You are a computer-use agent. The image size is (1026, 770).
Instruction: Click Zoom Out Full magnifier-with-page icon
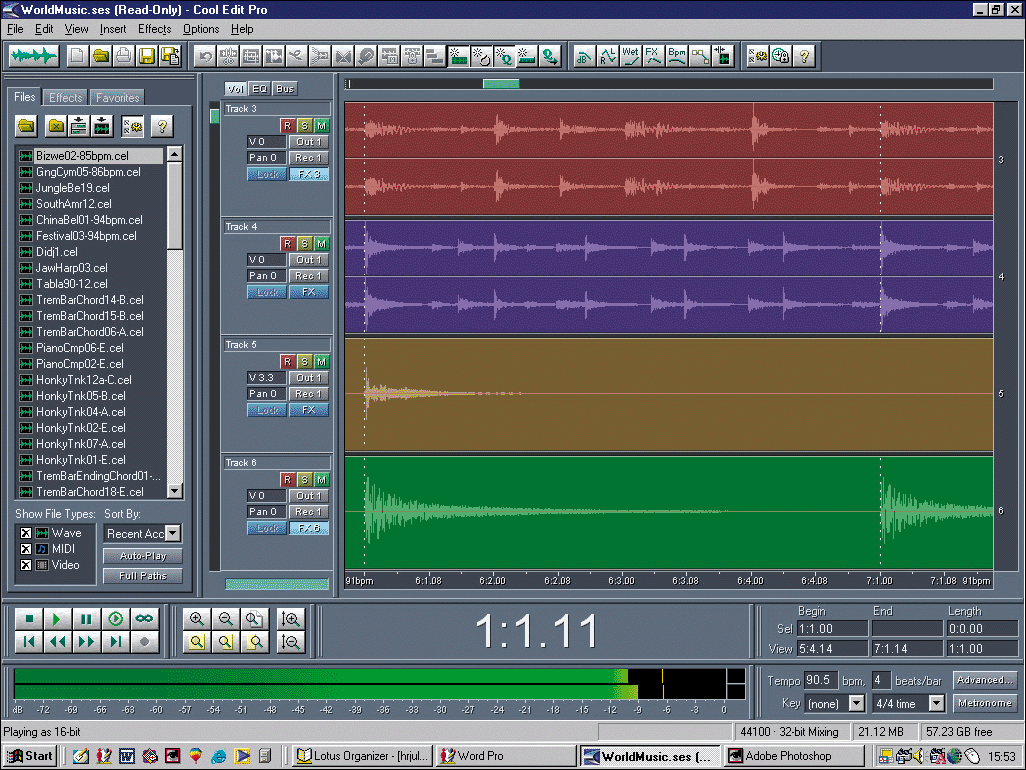[x=254, y=619]
